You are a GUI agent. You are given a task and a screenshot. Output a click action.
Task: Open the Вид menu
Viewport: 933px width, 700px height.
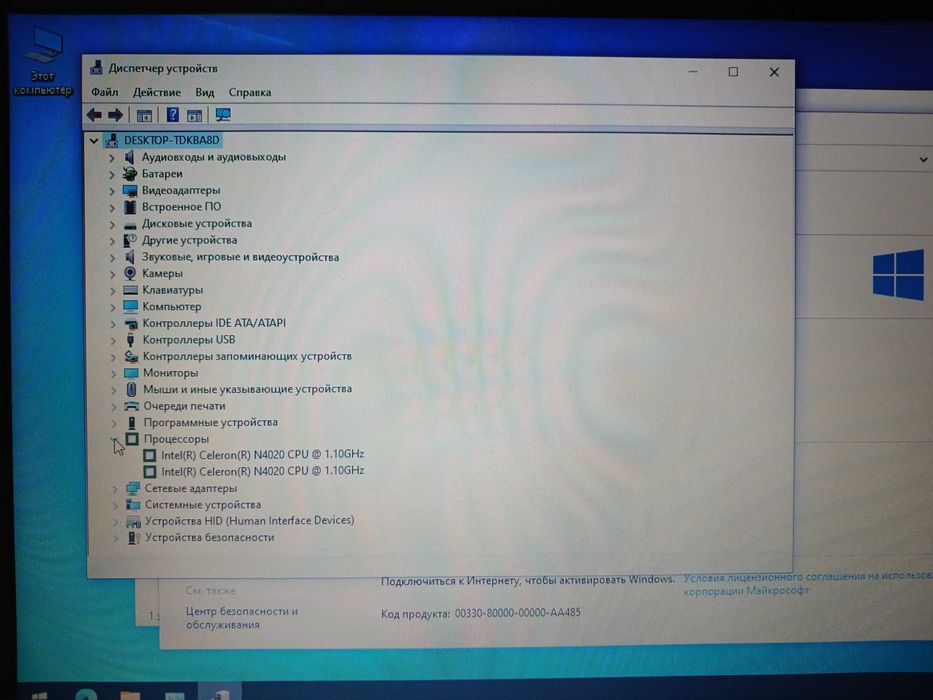pos(205,92)
